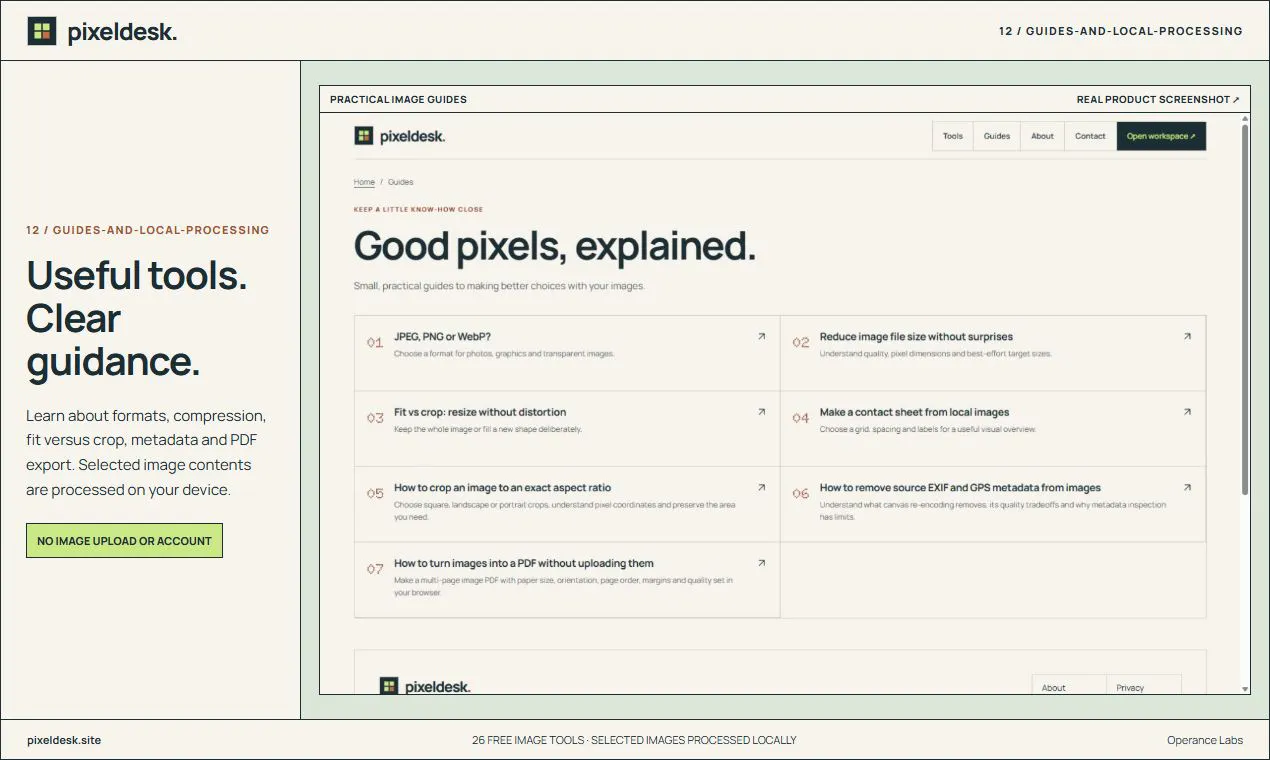Open the Tools nav item

coord(953,136)
